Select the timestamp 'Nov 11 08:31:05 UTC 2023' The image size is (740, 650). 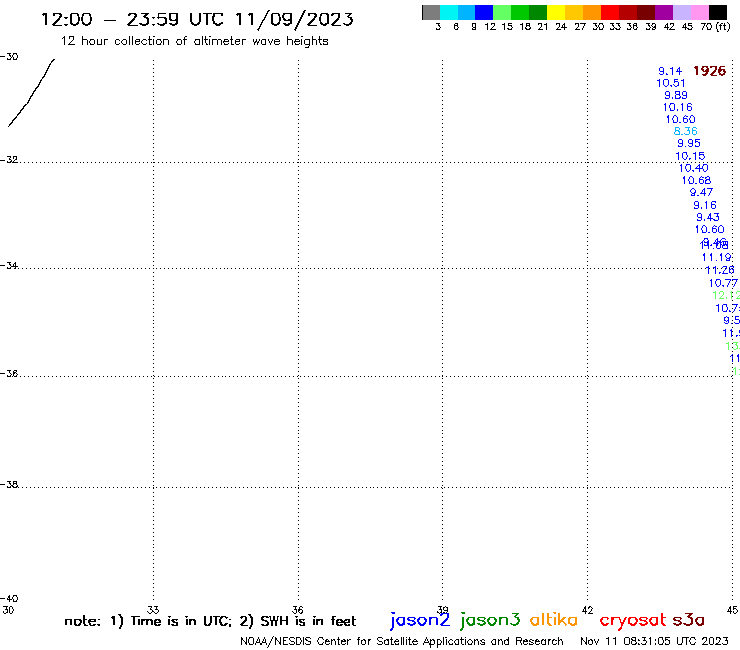point(654,642)
